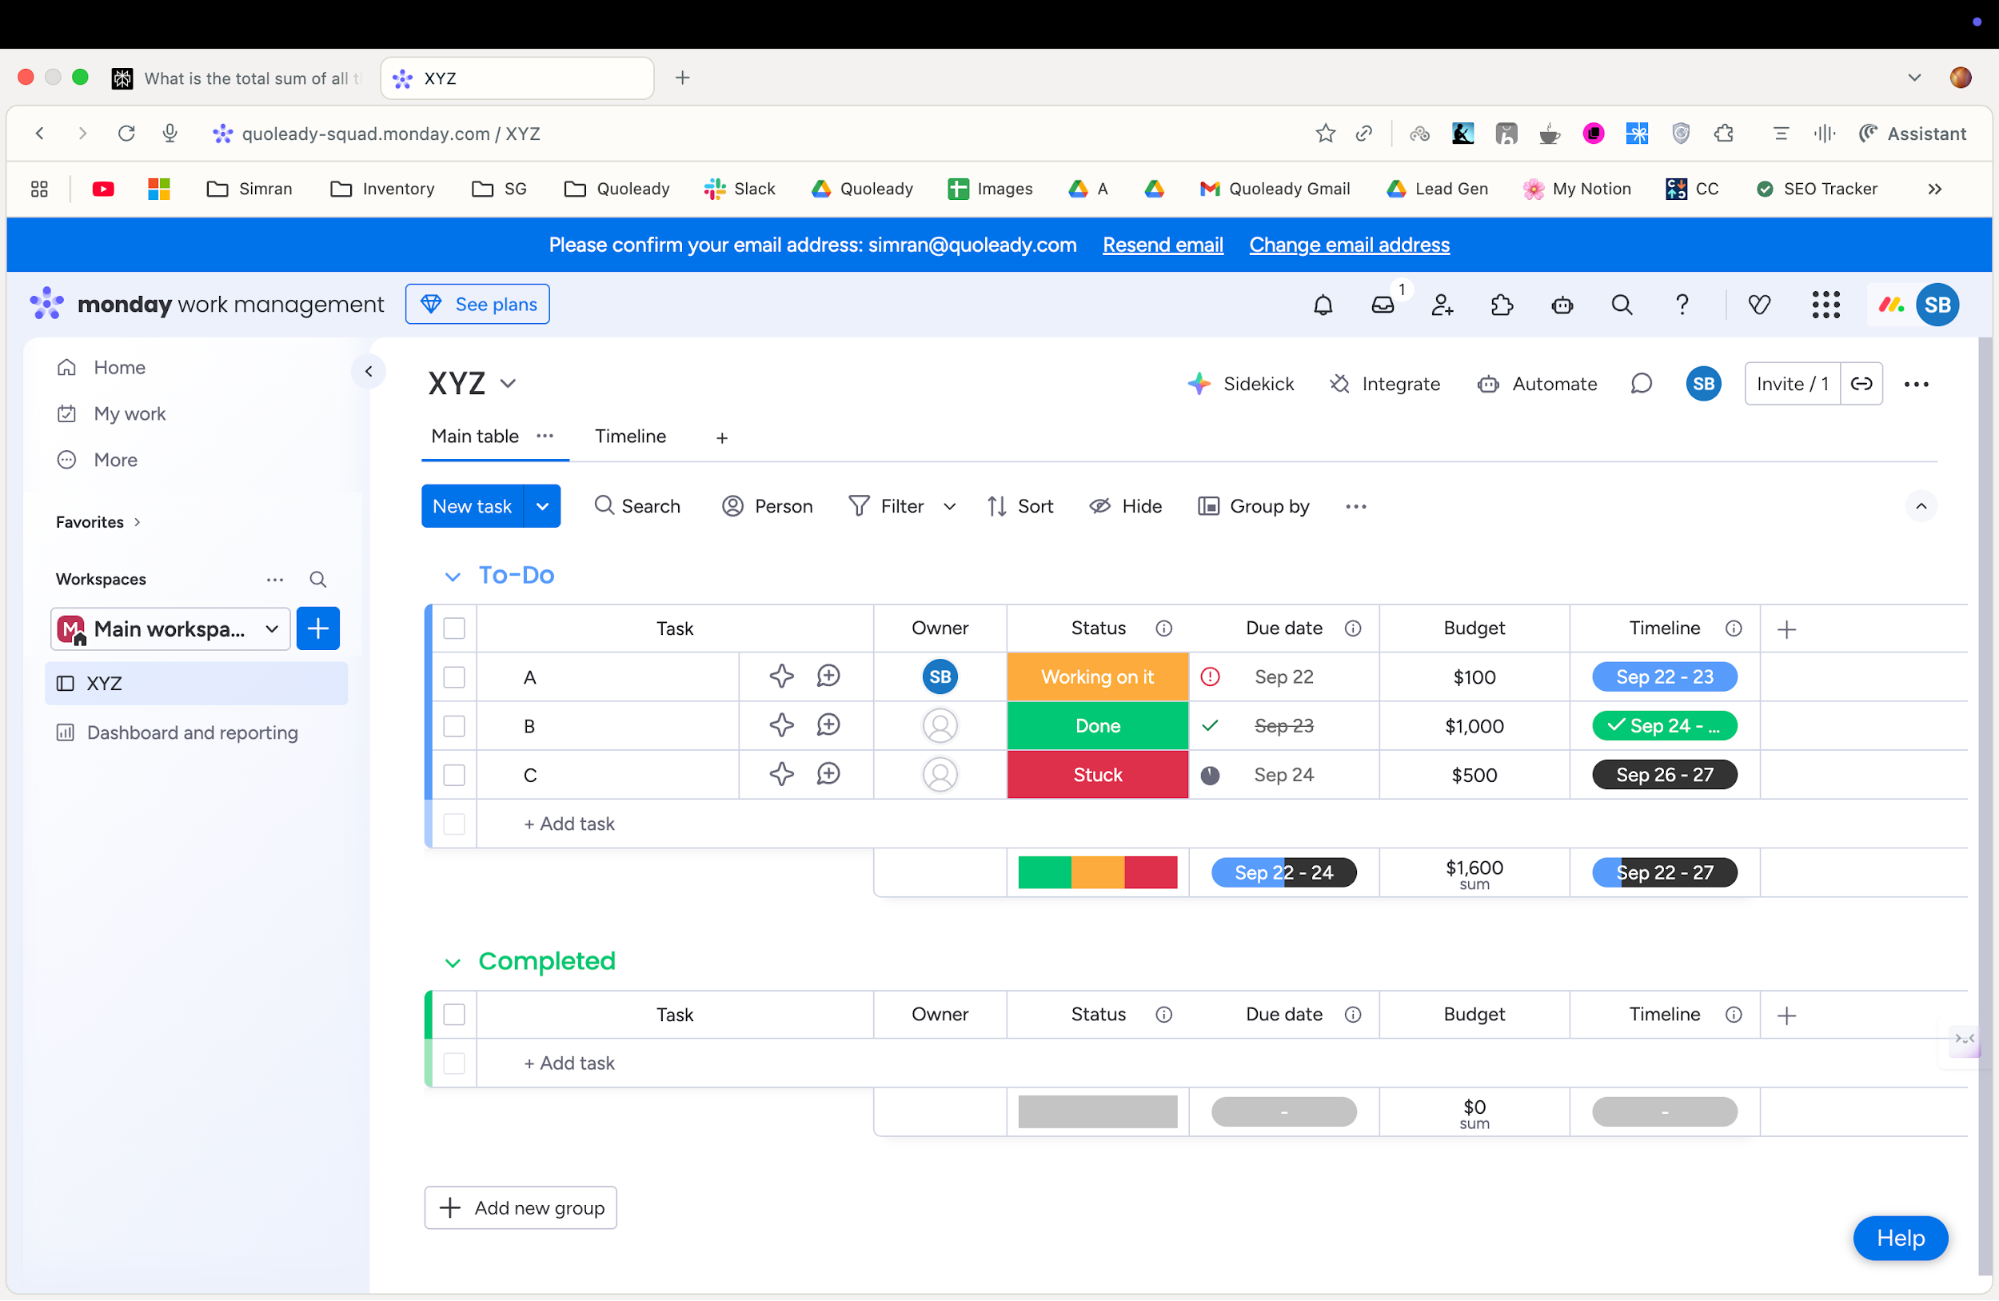The height and width of the screenshot is (1301, 1999).
Task: Switch to the Timeline tab
Action: coord(630,436)
